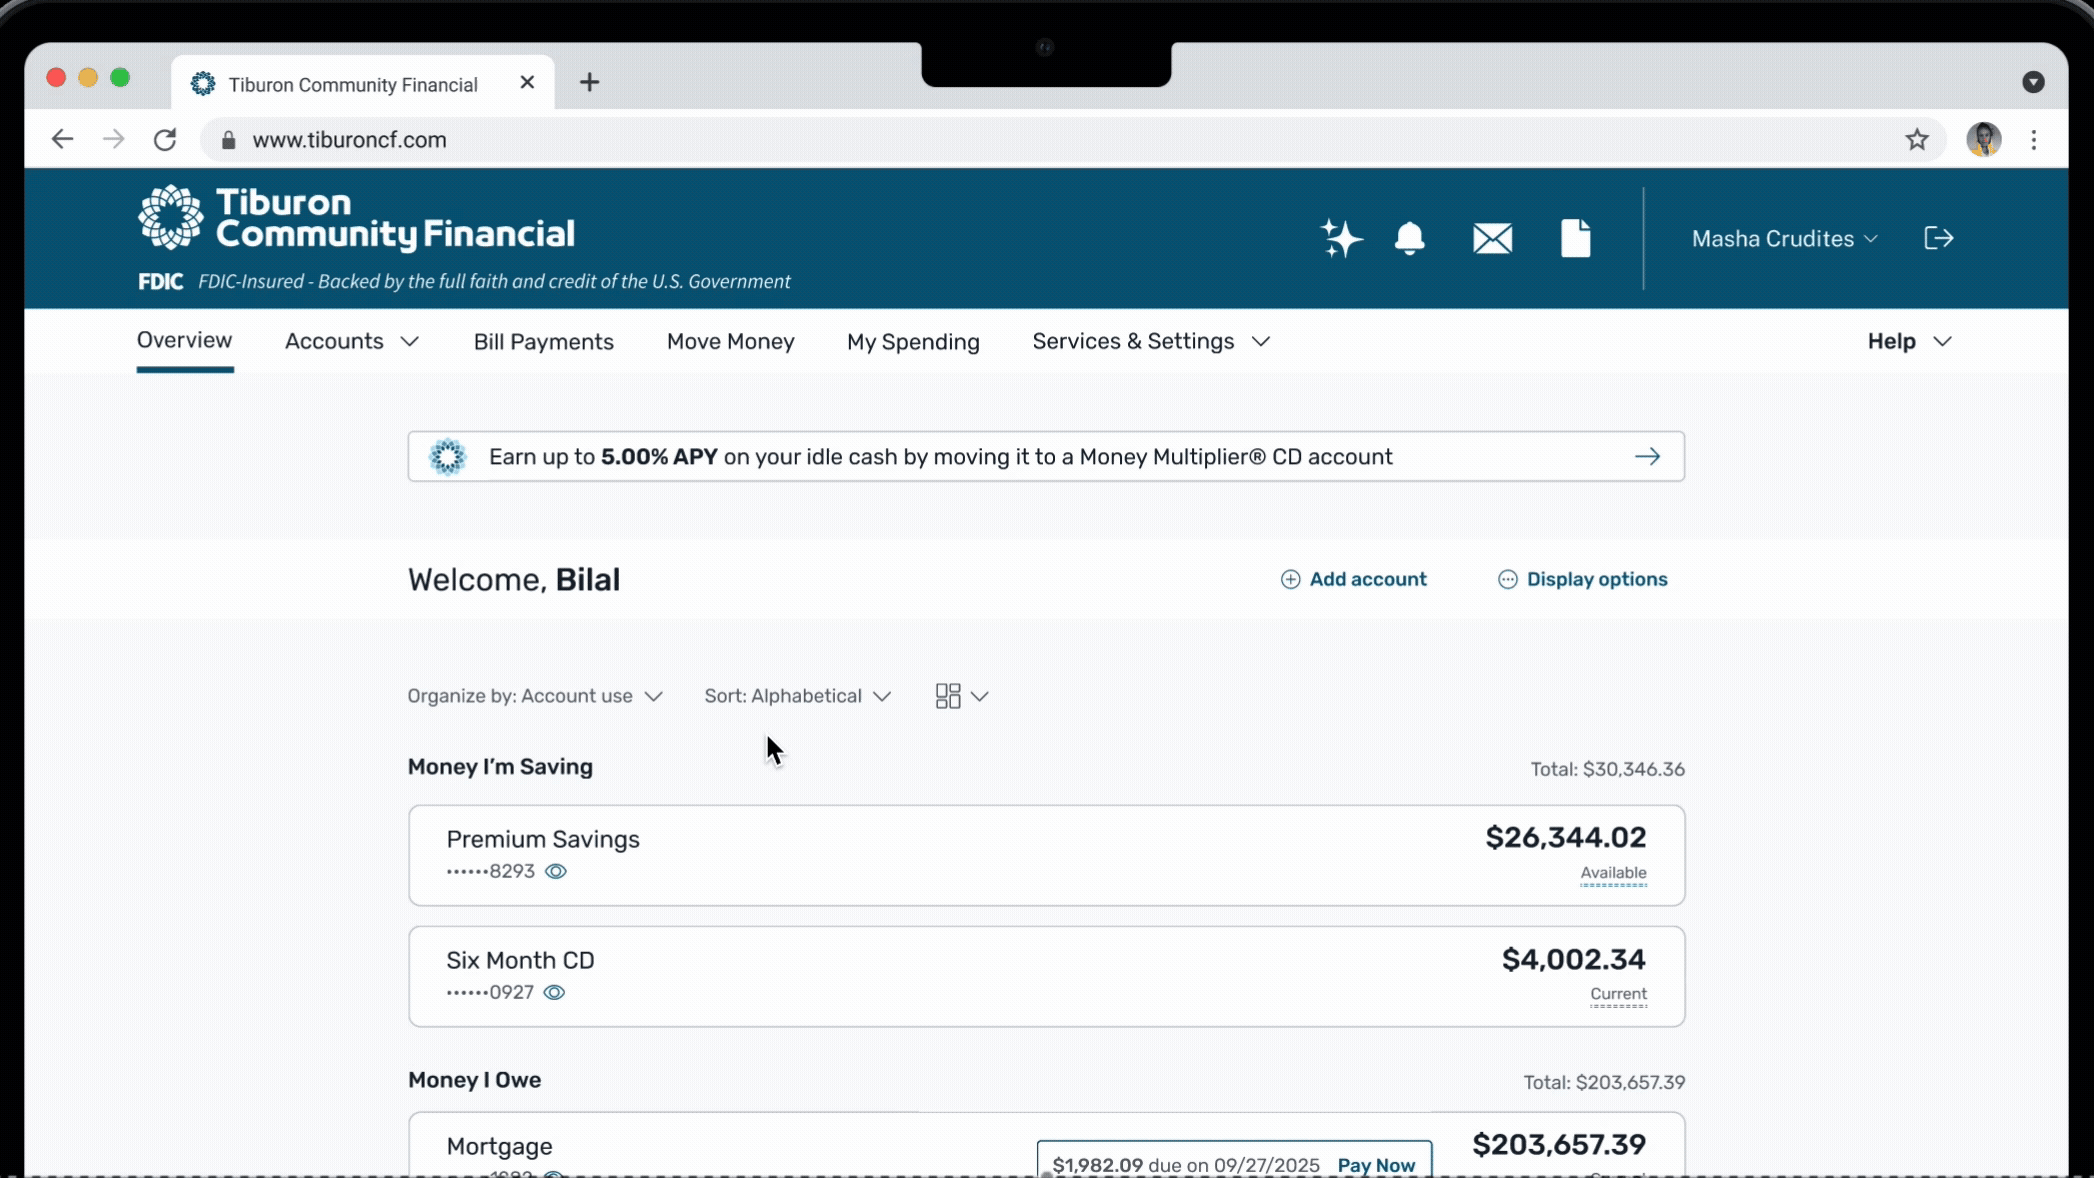Expand the Sort Alphabetical dropdown
Viewport: 2094px width, 1178px height.
coord(797,696)
